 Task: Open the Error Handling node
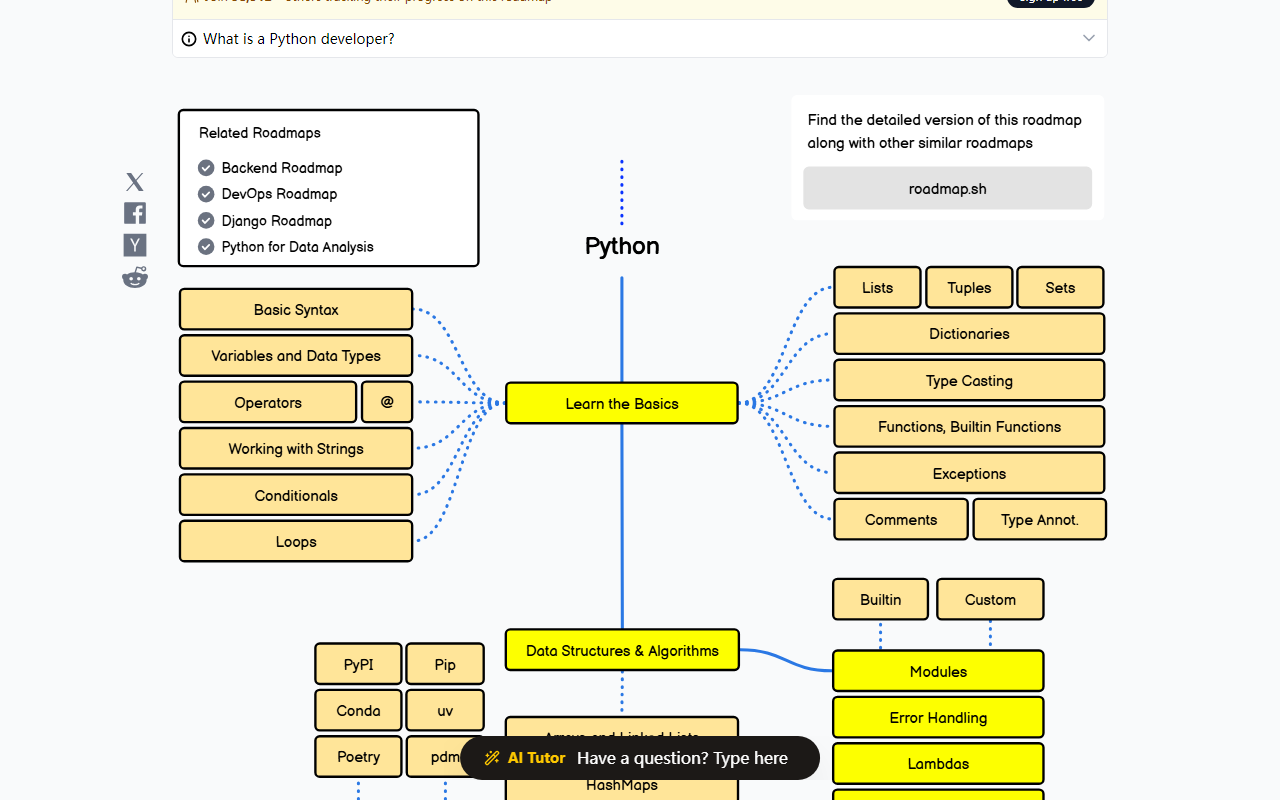pos(938,717)
